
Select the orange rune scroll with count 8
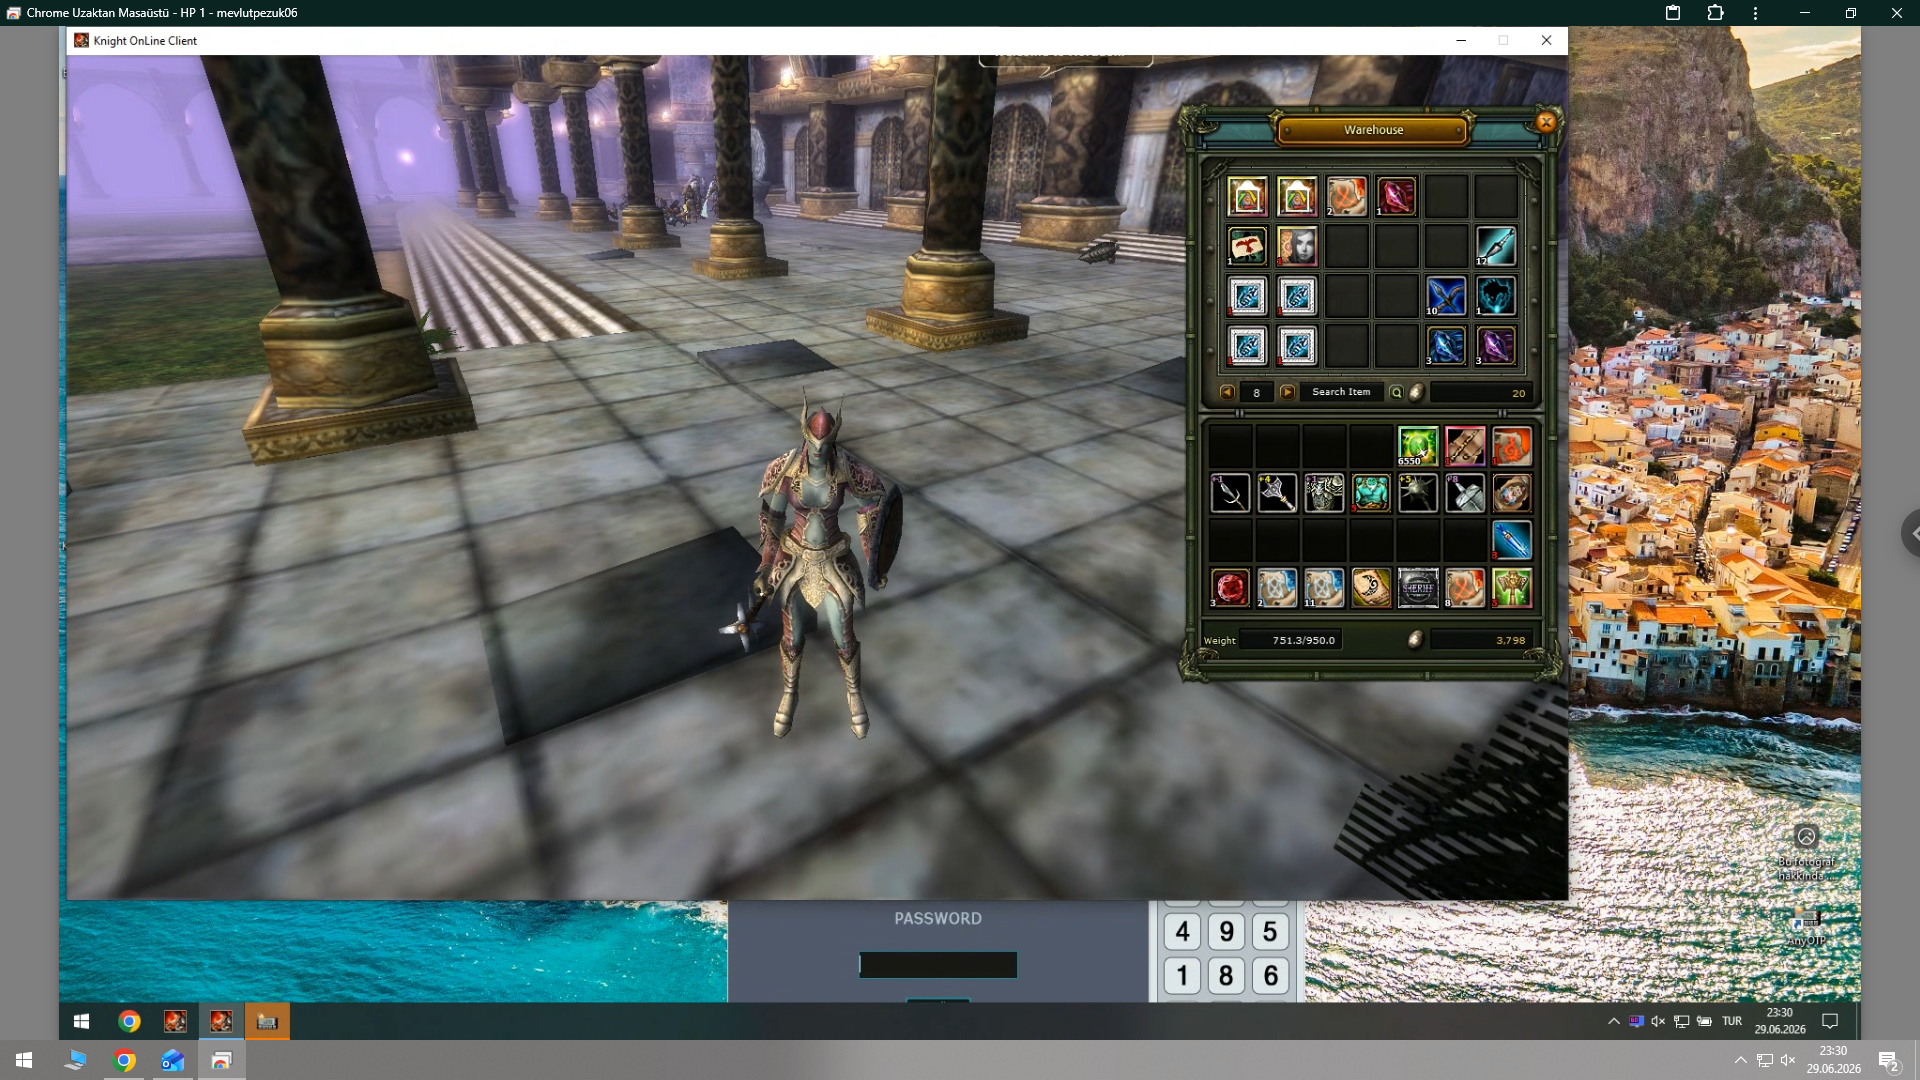1465,588
